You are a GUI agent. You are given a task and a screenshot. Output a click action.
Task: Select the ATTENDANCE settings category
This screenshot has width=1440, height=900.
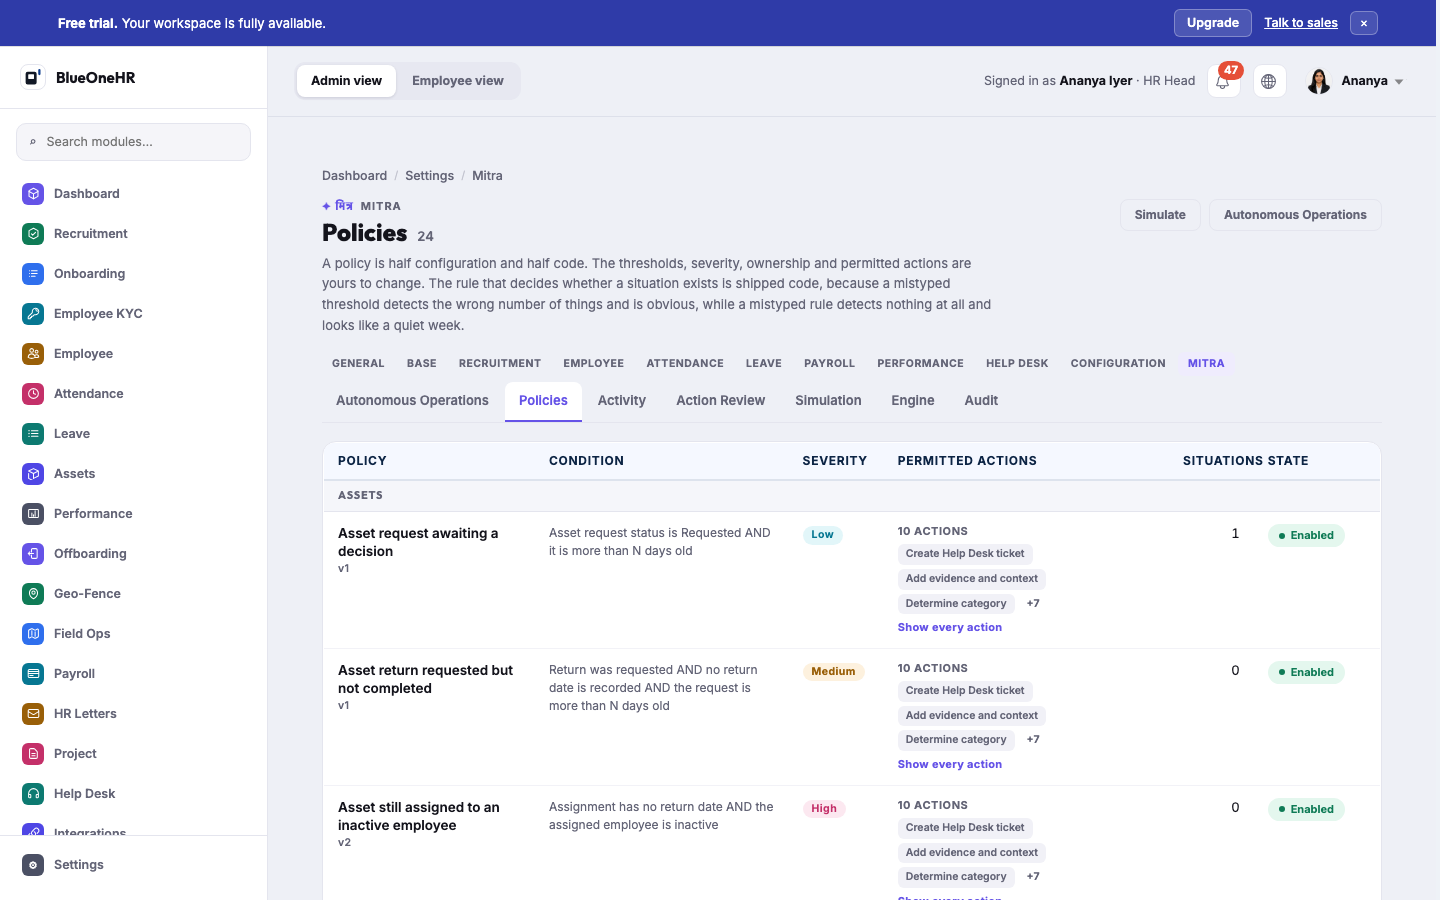pos(685,364)
